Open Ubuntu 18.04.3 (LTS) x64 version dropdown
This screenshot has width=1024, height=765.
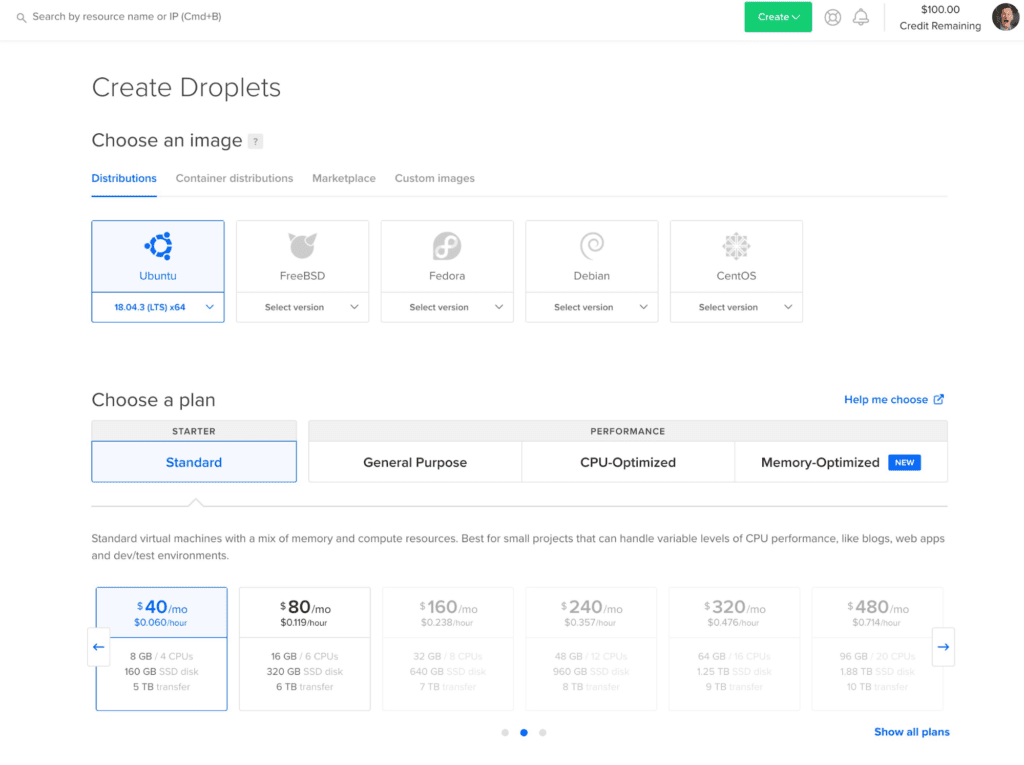[x=158, y=307]
